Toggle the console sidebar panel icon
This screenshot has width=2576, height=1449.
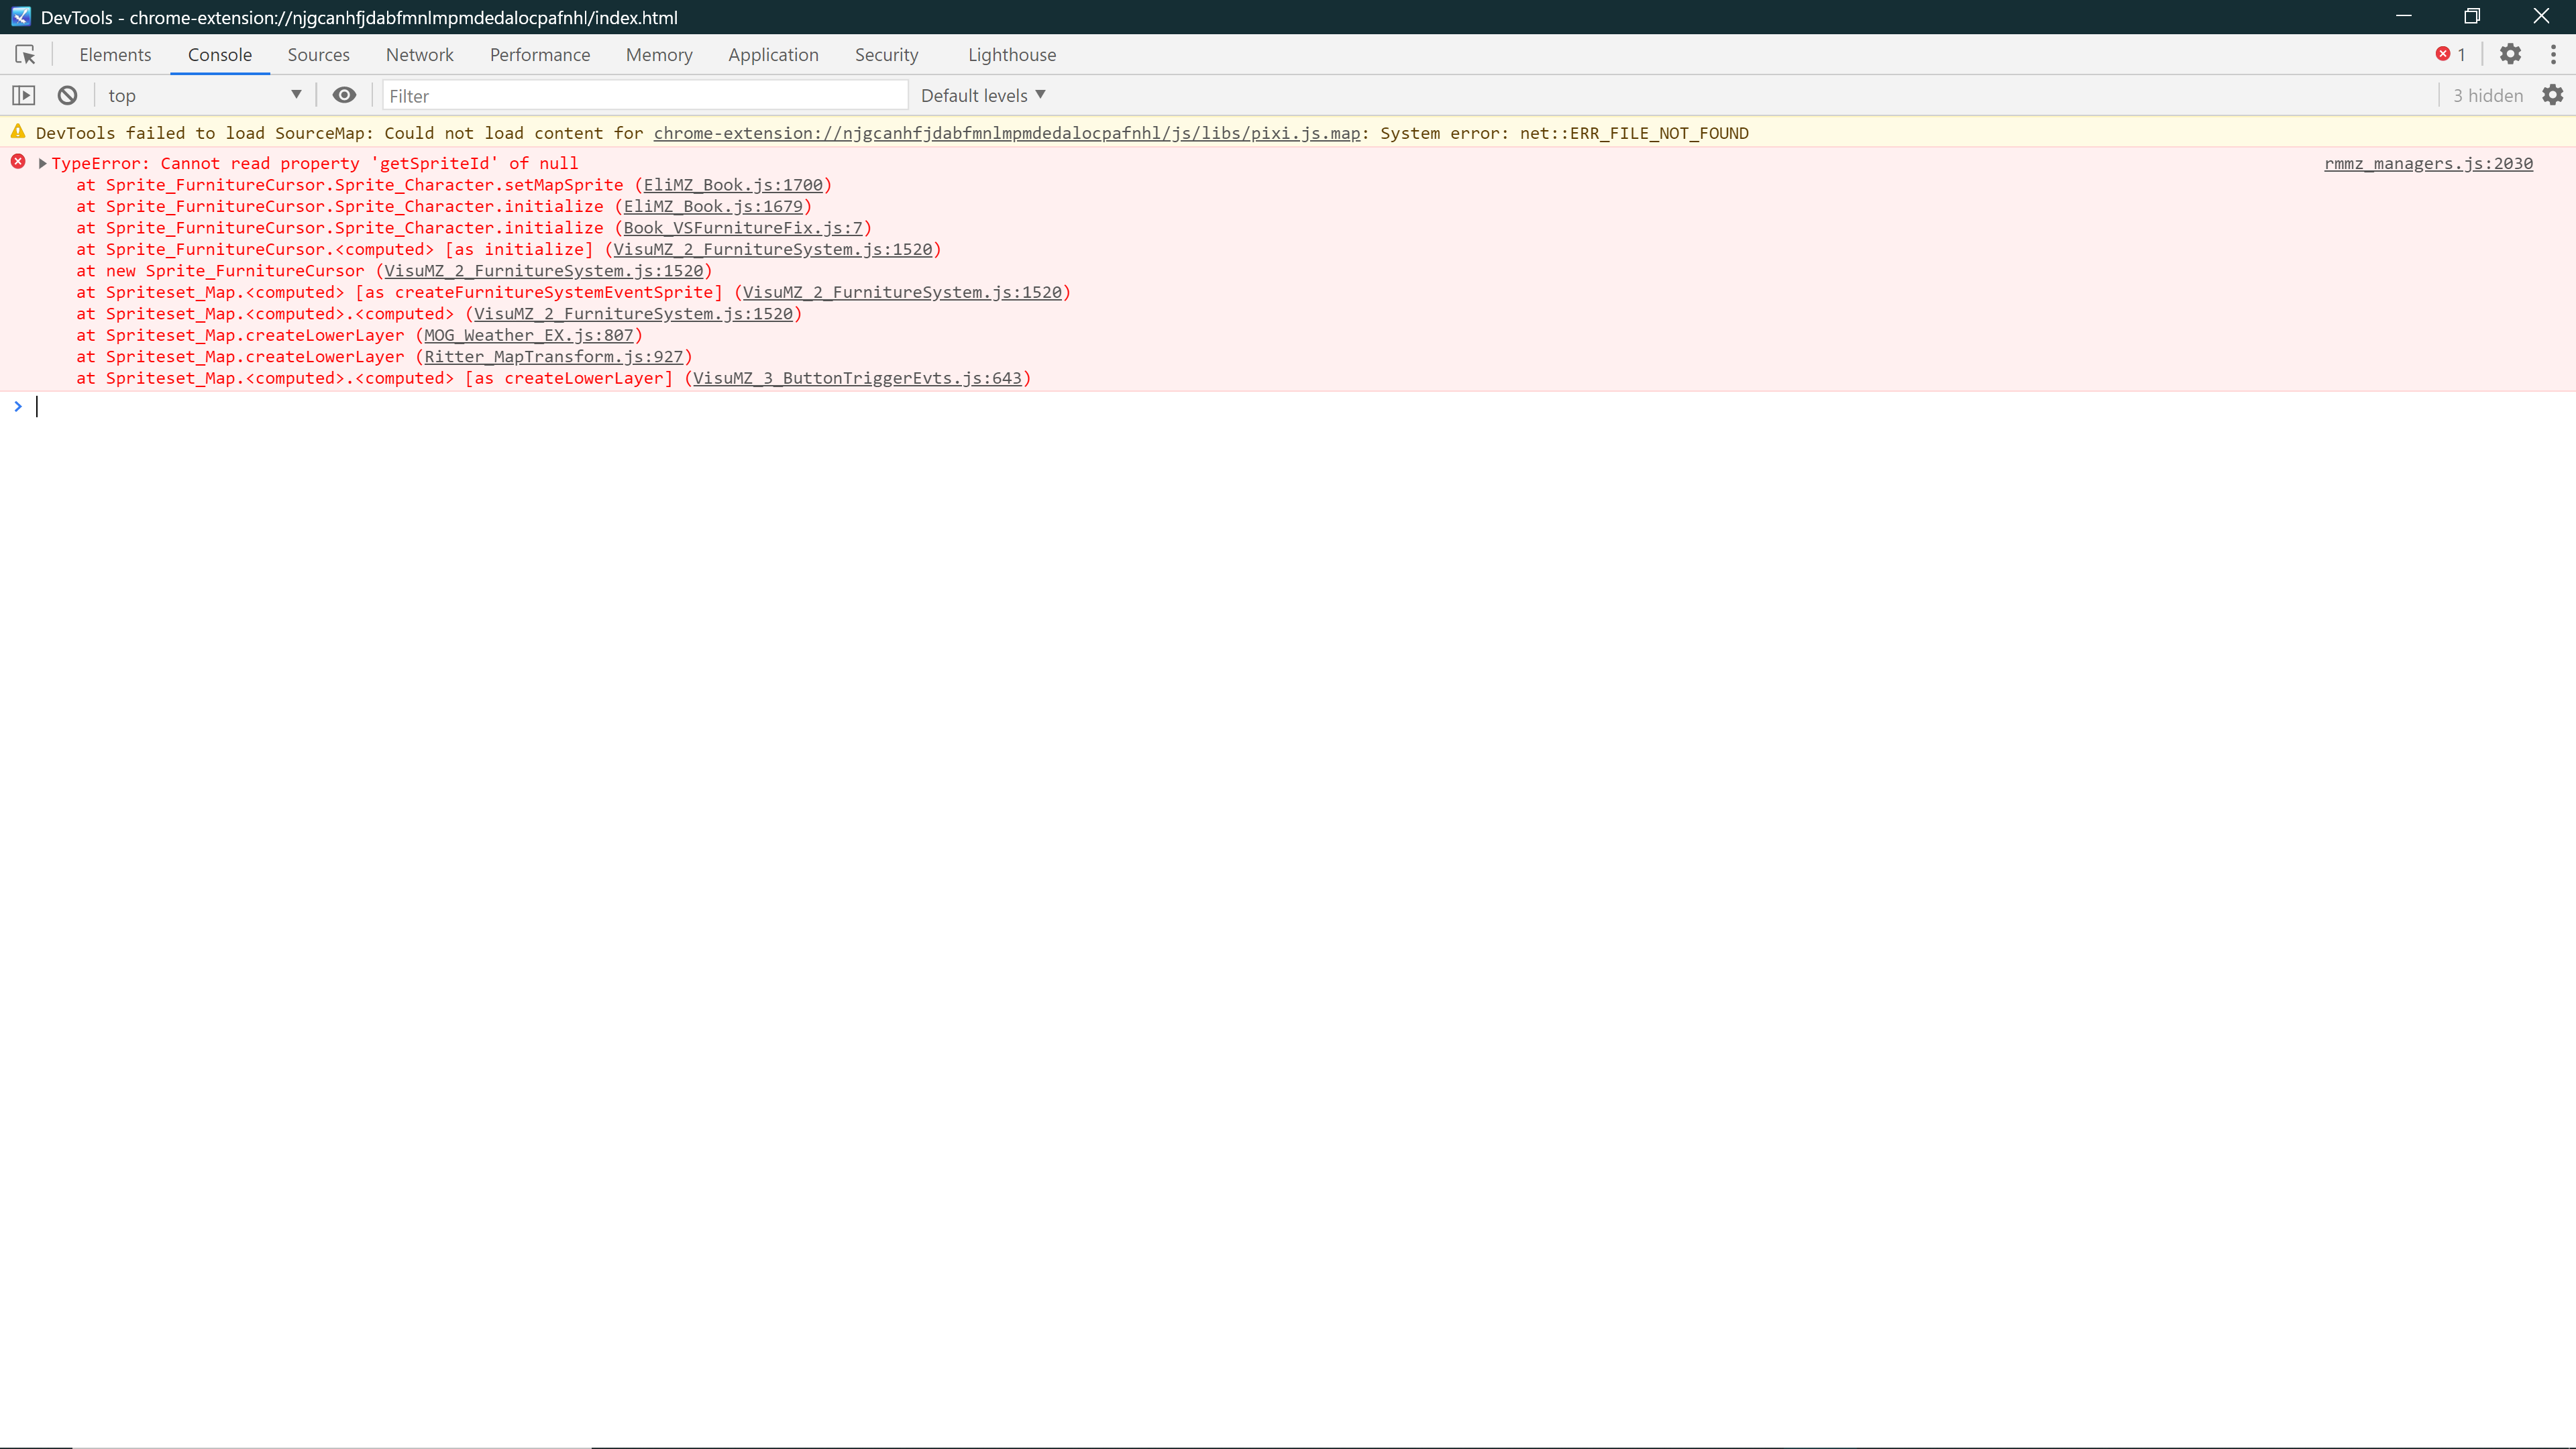coord(24,95)
